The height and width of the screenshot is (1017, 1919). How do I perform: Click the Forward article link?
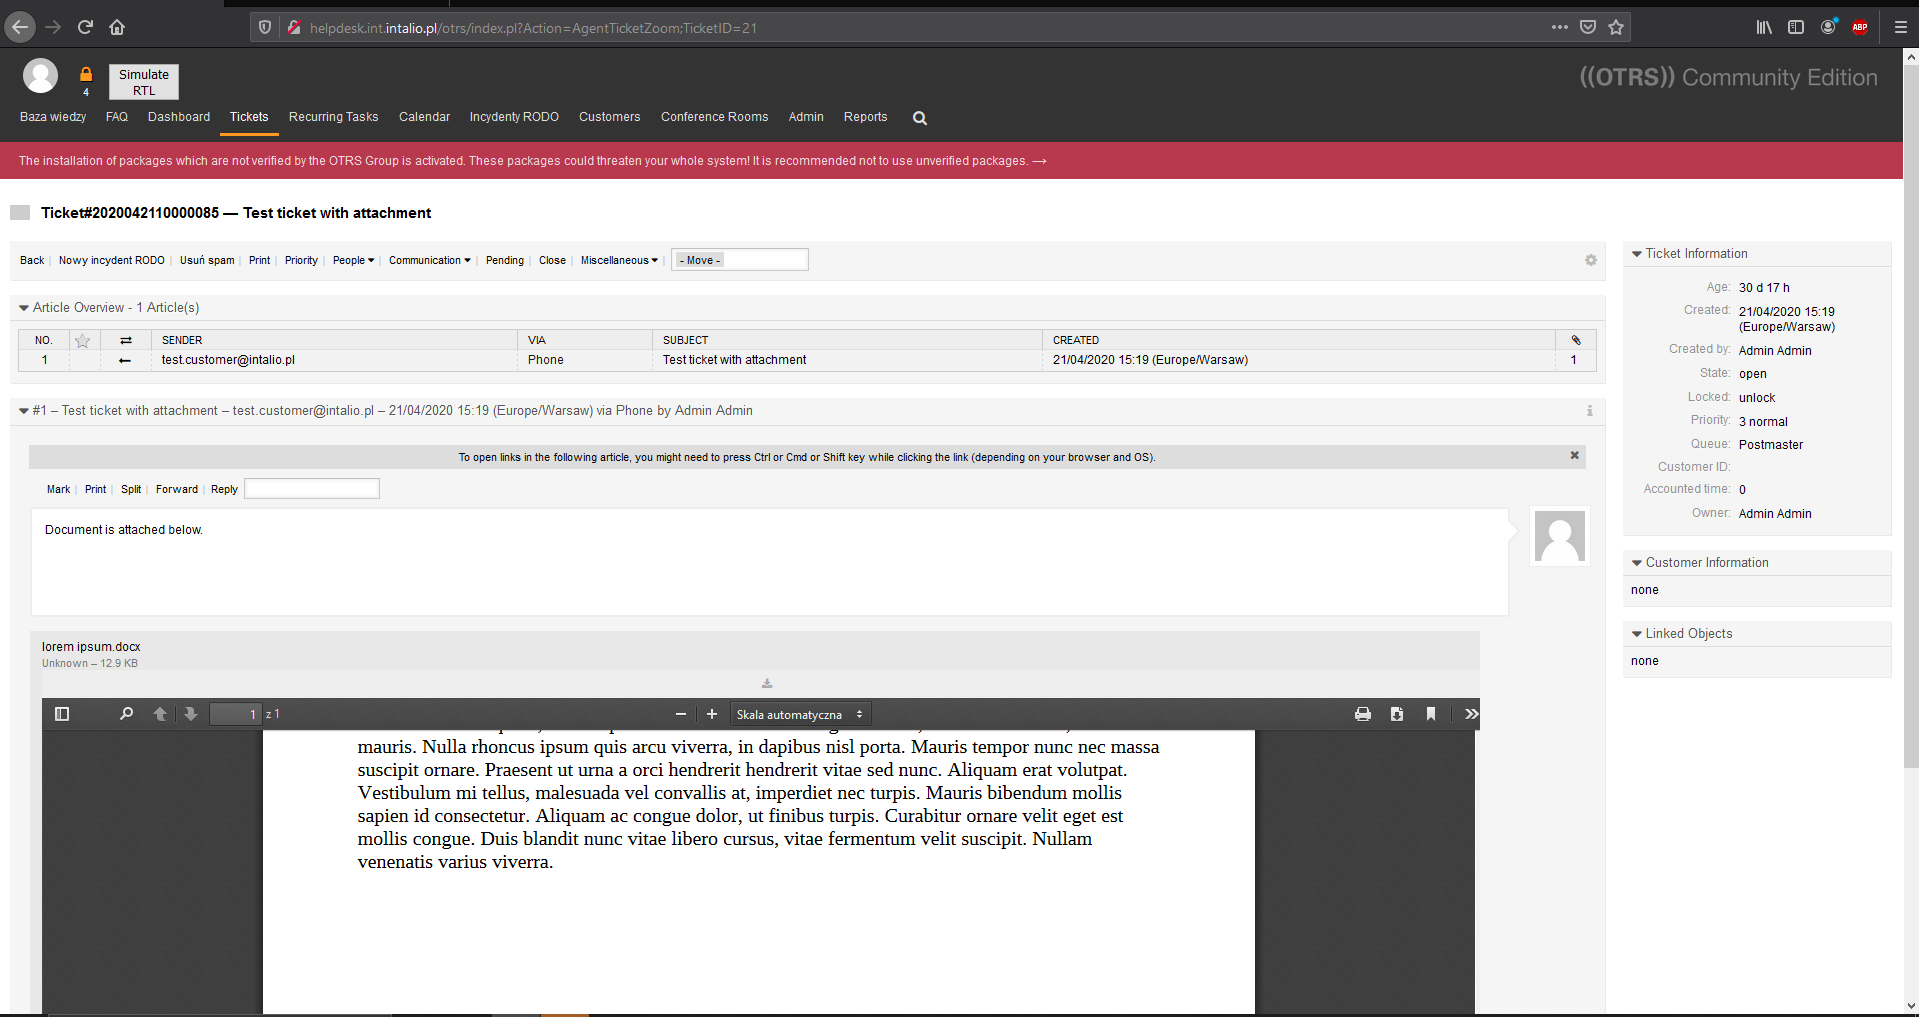point(177,489)
